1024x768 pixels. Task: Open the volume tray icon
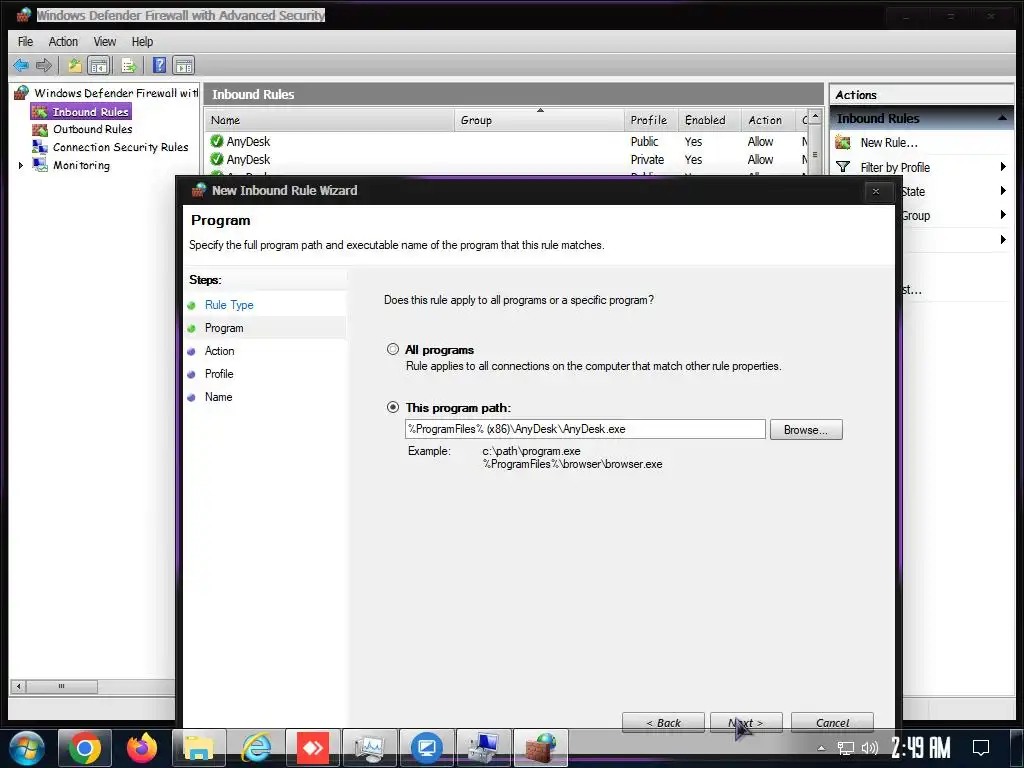pyautogui.click(x=869, y=748)
